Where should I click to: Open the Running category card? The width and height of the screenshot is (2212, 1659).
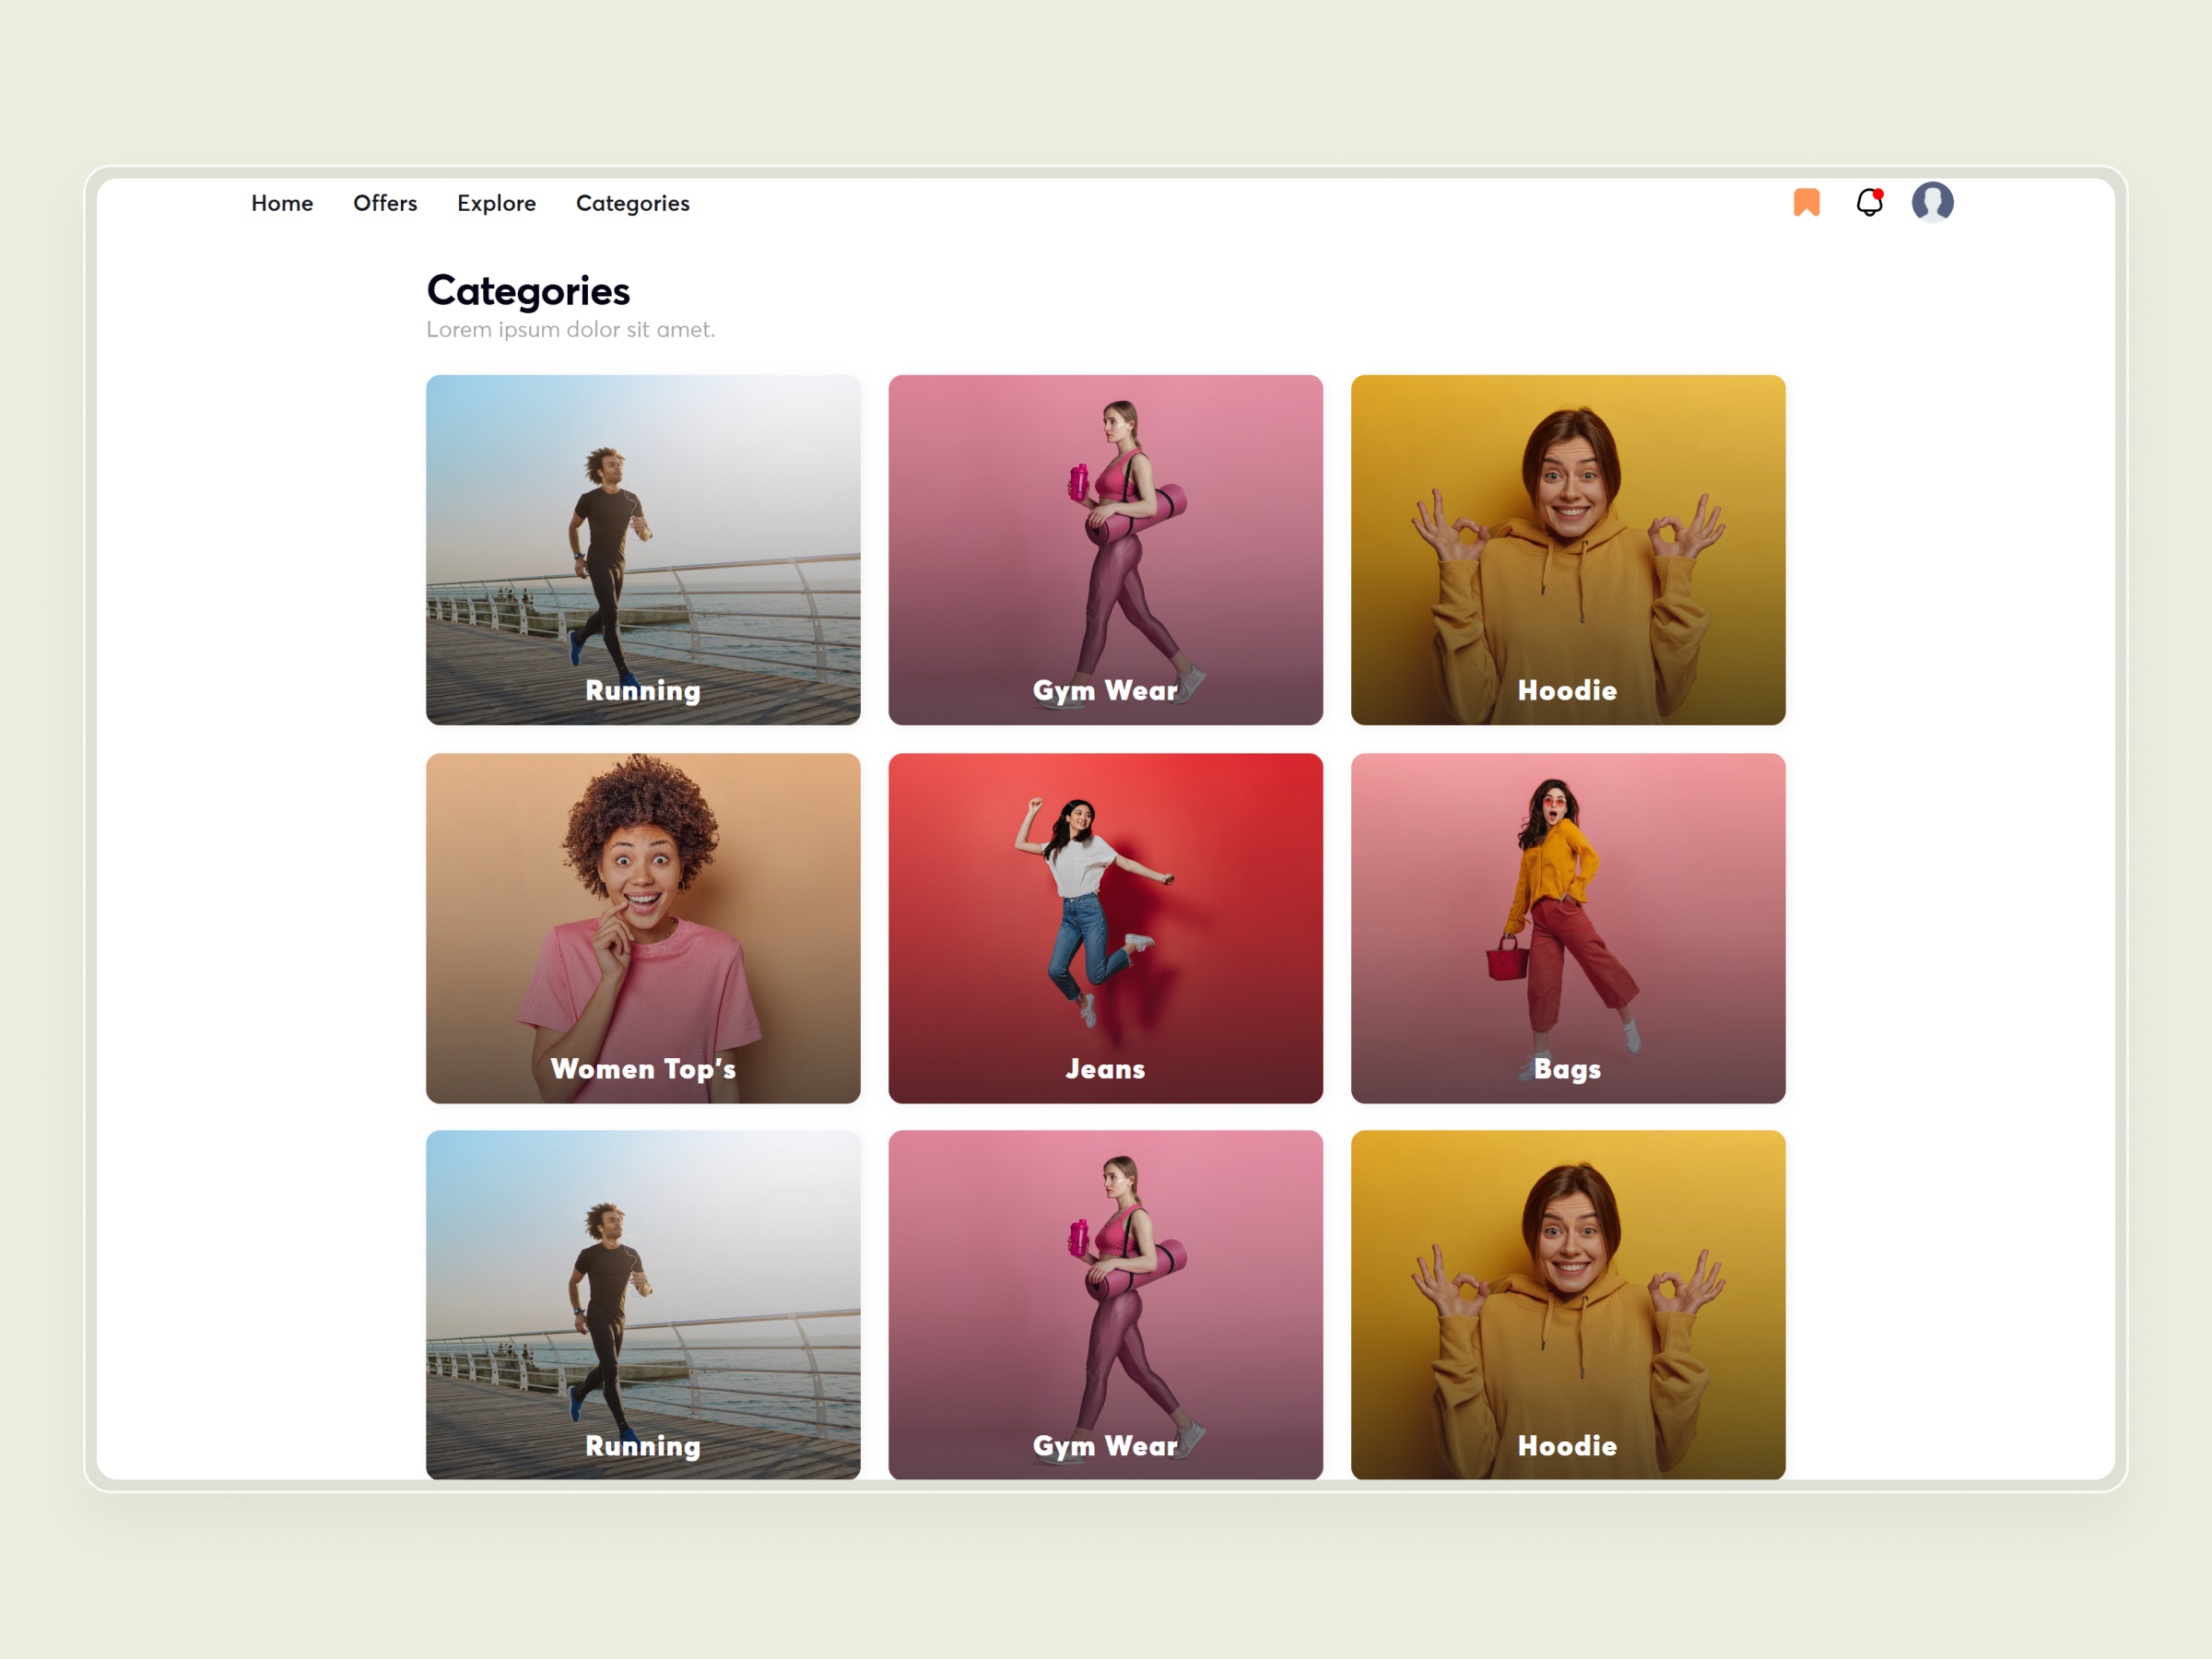click(x=643, y=549)
